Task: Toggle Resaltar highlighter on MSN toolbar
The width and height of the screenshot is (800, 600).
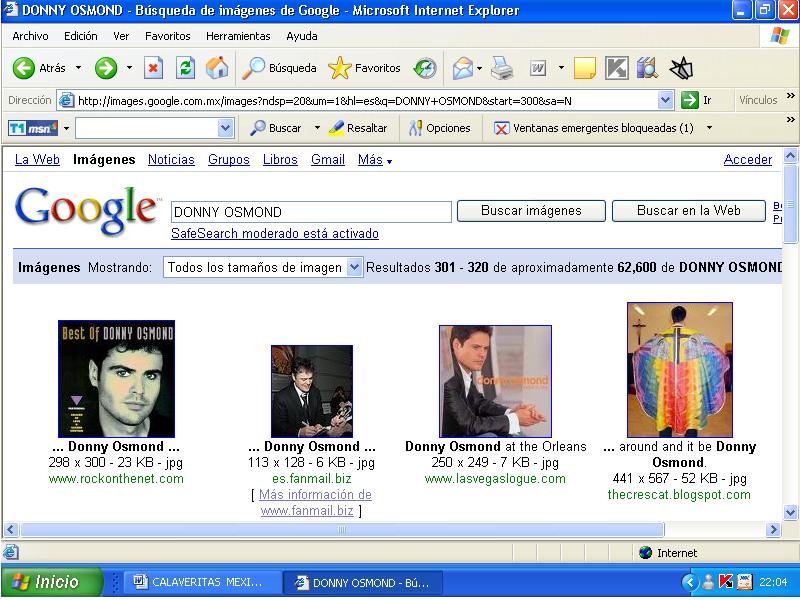Action: coord(358,128)
